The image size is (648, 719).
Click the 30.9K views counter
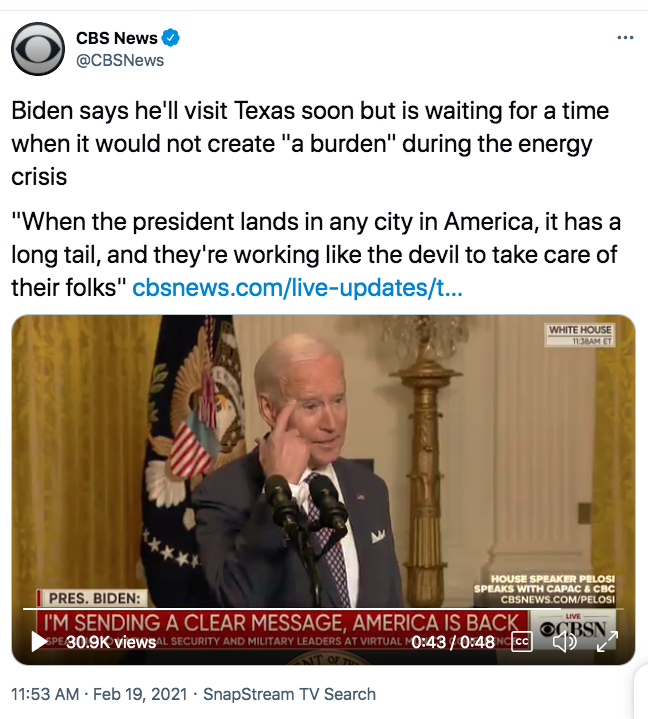(111, 642)
